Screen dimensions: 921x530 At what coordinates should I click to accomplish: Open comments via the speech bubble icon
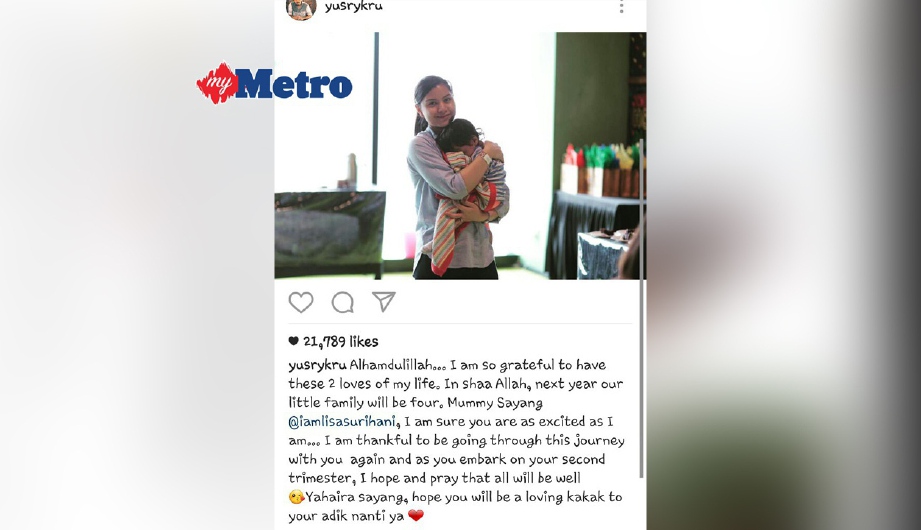click(342, 303)
